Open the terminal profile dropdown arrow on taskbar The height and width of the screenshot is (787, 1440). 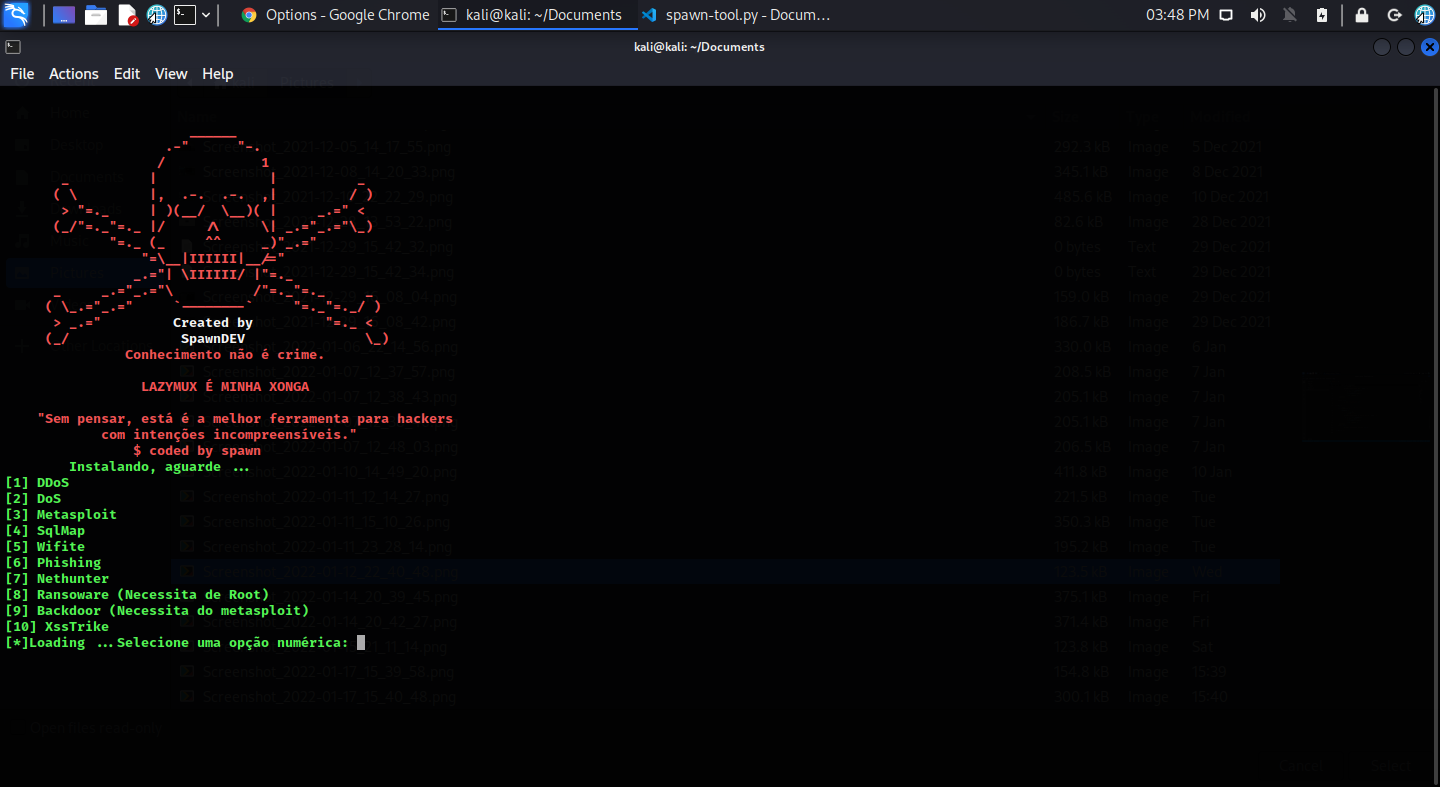point(205,14)
